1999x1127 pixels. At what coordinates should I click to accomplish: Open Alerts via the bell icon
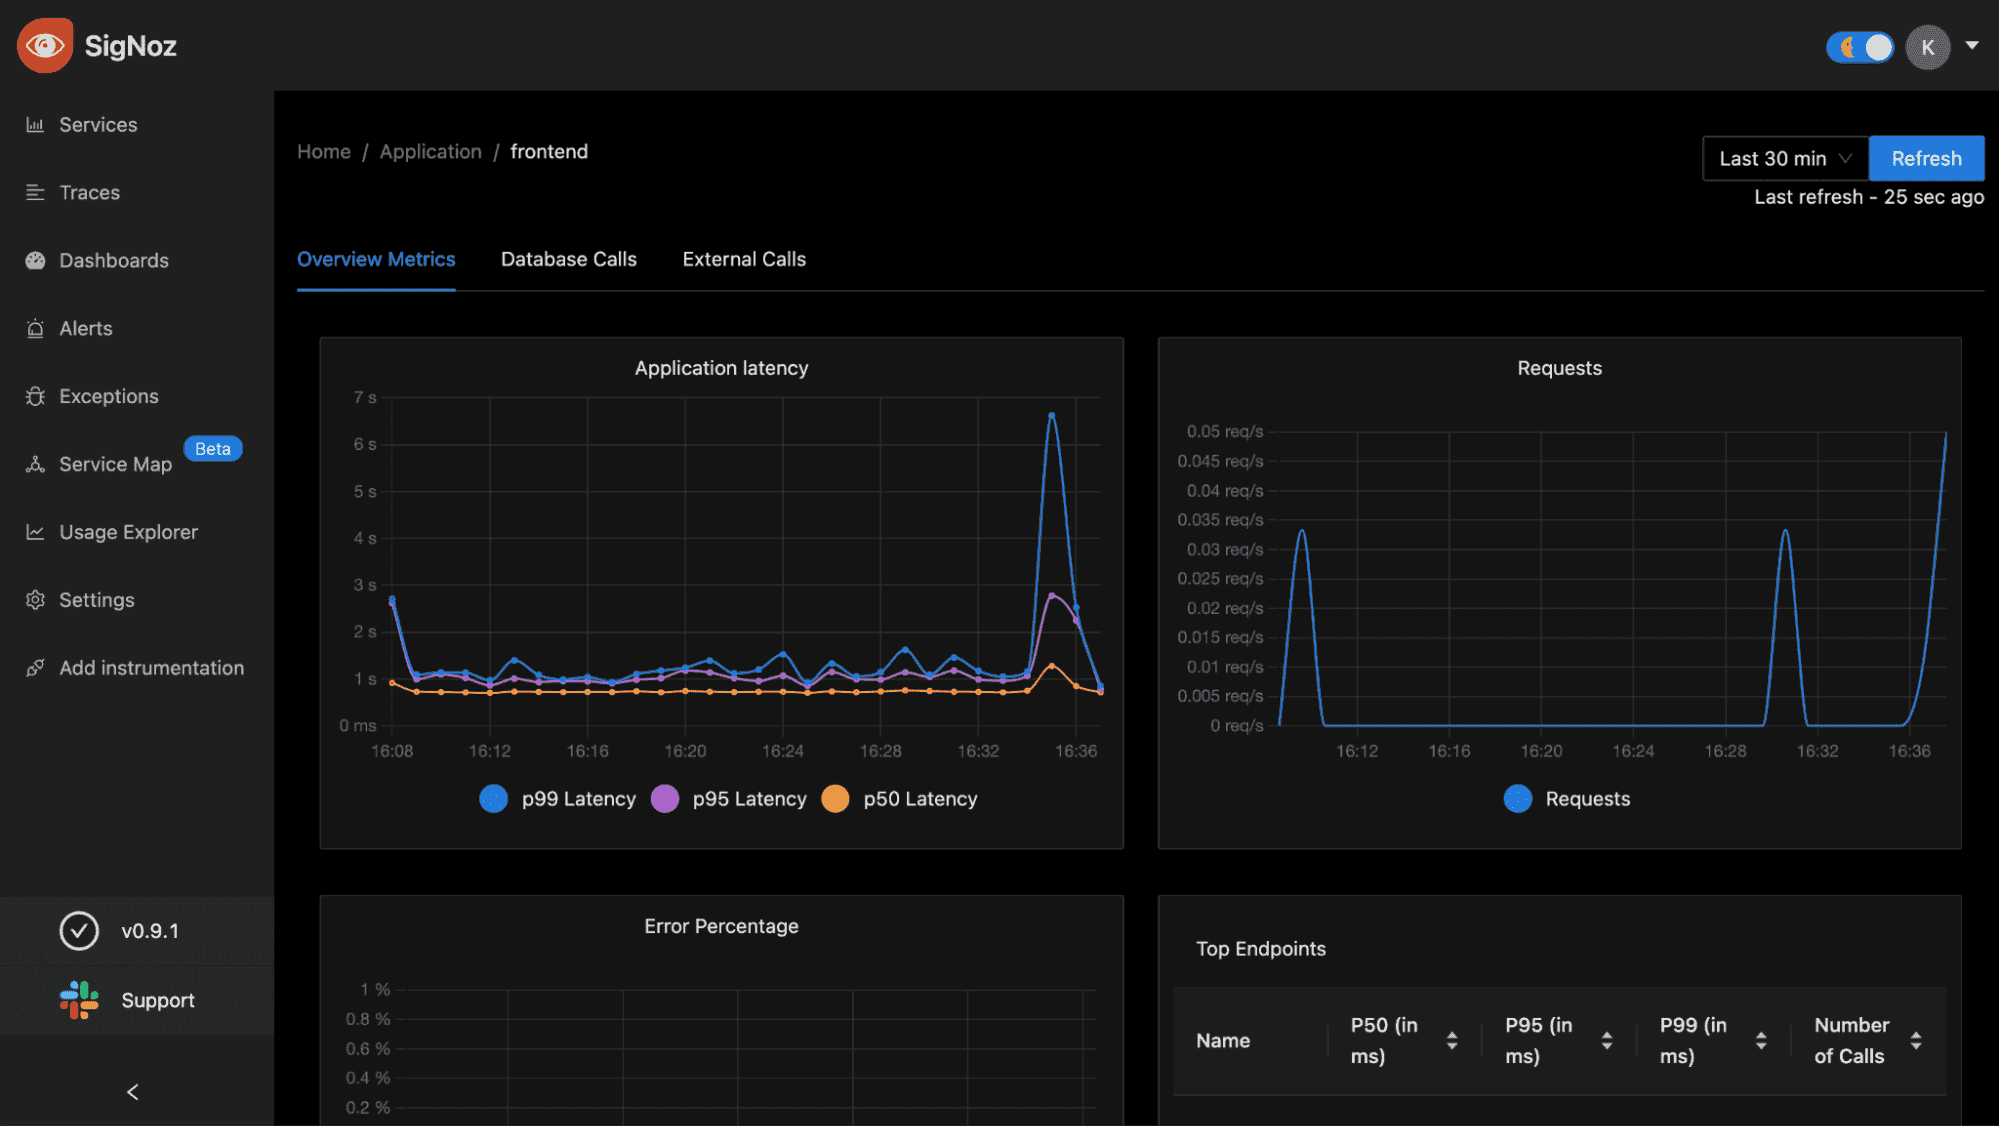35,329
